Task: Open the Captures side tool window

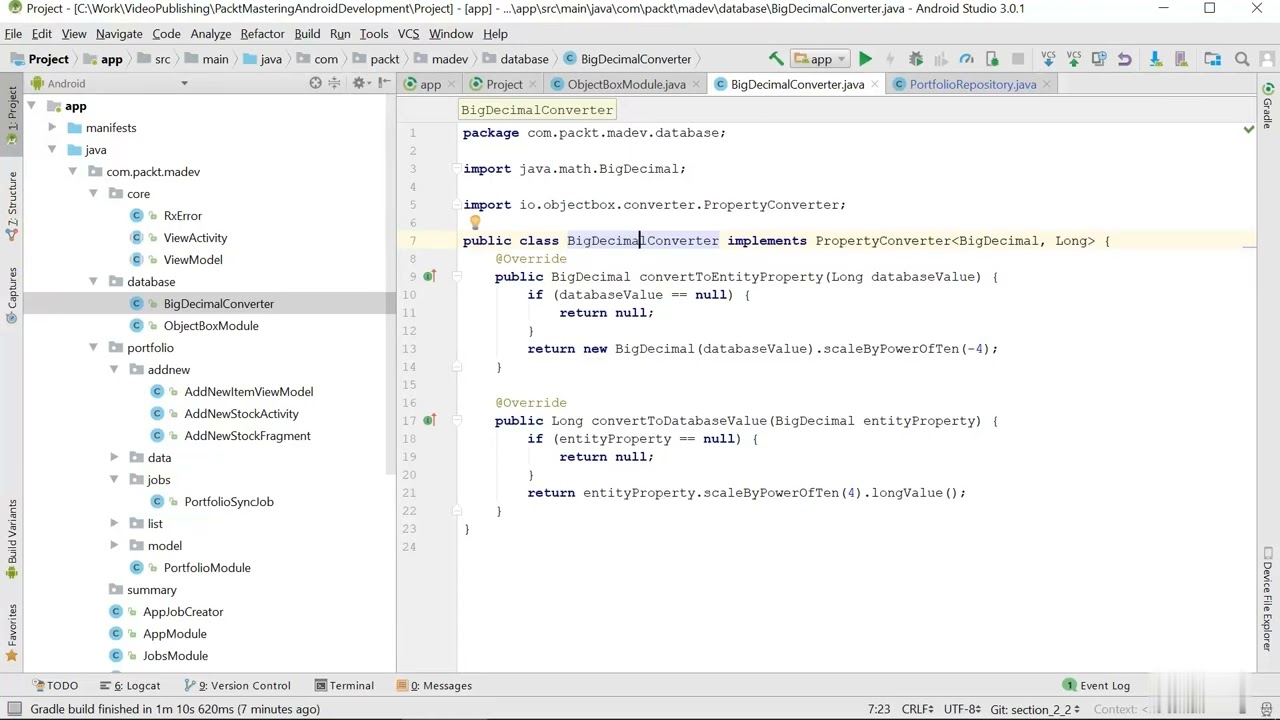Action: [x=12, y=296]
